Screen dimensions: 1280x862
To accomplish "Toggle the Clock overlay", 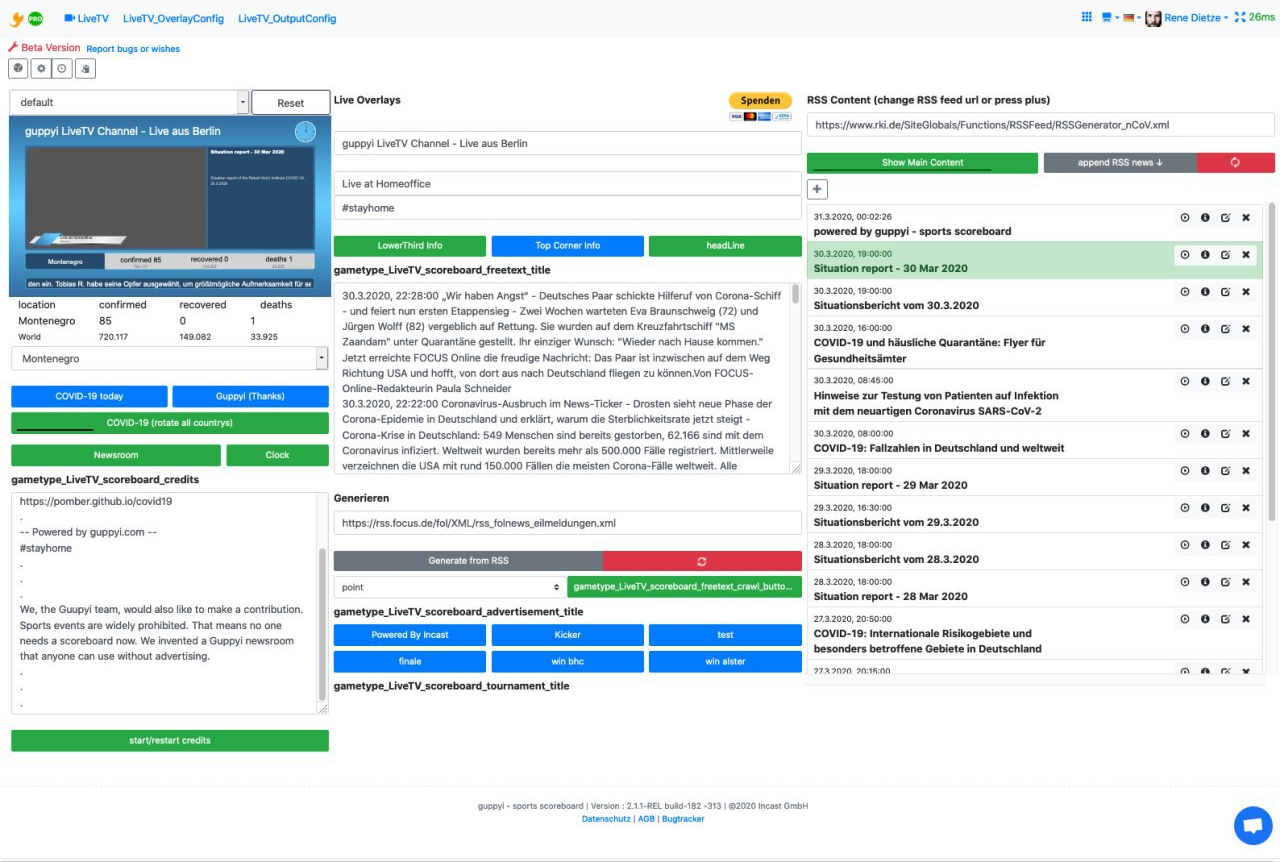I will [x=277, y=455].
